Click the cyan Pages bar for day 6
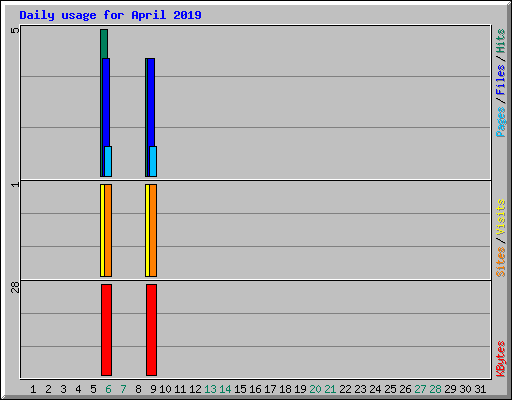 click(108, 161)
